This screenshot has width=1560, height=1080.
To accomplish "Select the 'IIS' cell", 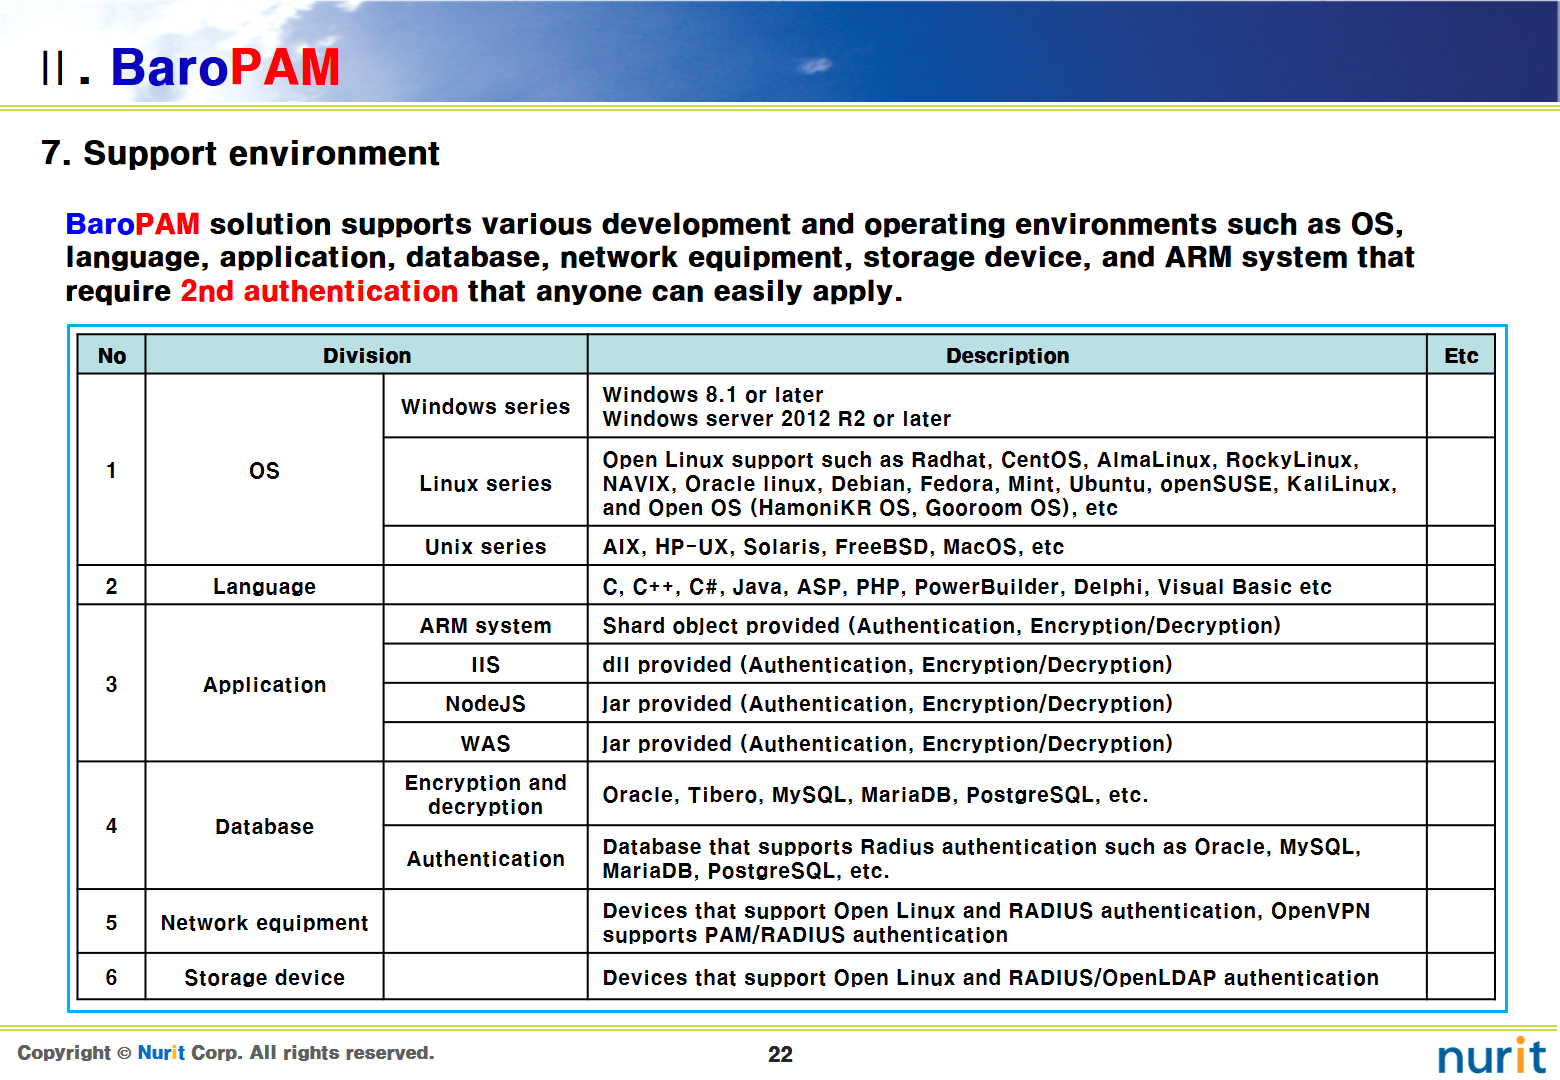I will (x=485, y=664).
